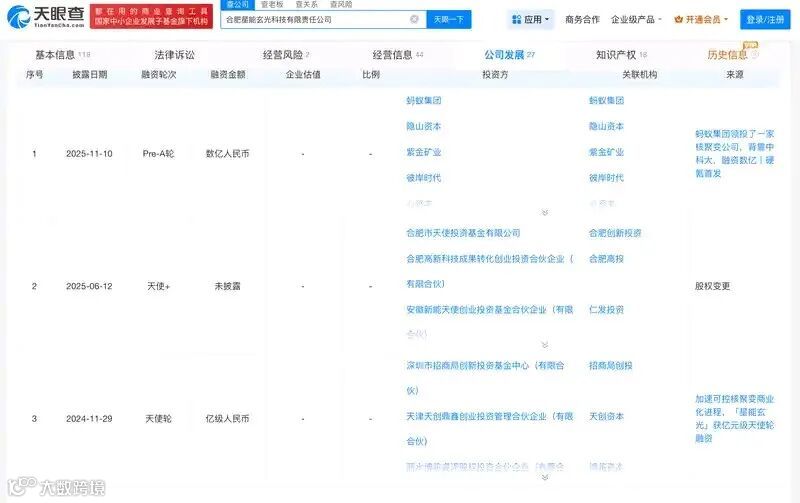Screen dimensions: 800x503
Task: Open 彼岸时代 in the 投资方 column
Action: (423, 178)
